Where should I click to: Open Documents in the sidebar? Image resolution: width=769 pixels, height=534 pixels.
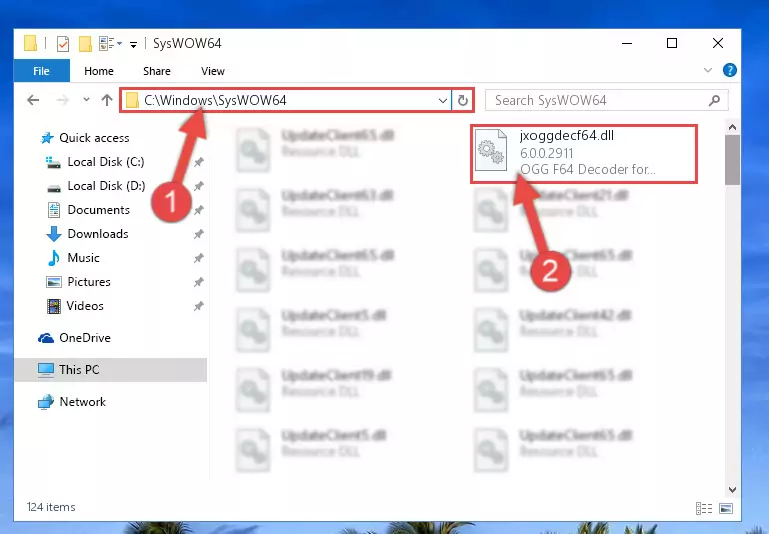[x=99, y=210]
